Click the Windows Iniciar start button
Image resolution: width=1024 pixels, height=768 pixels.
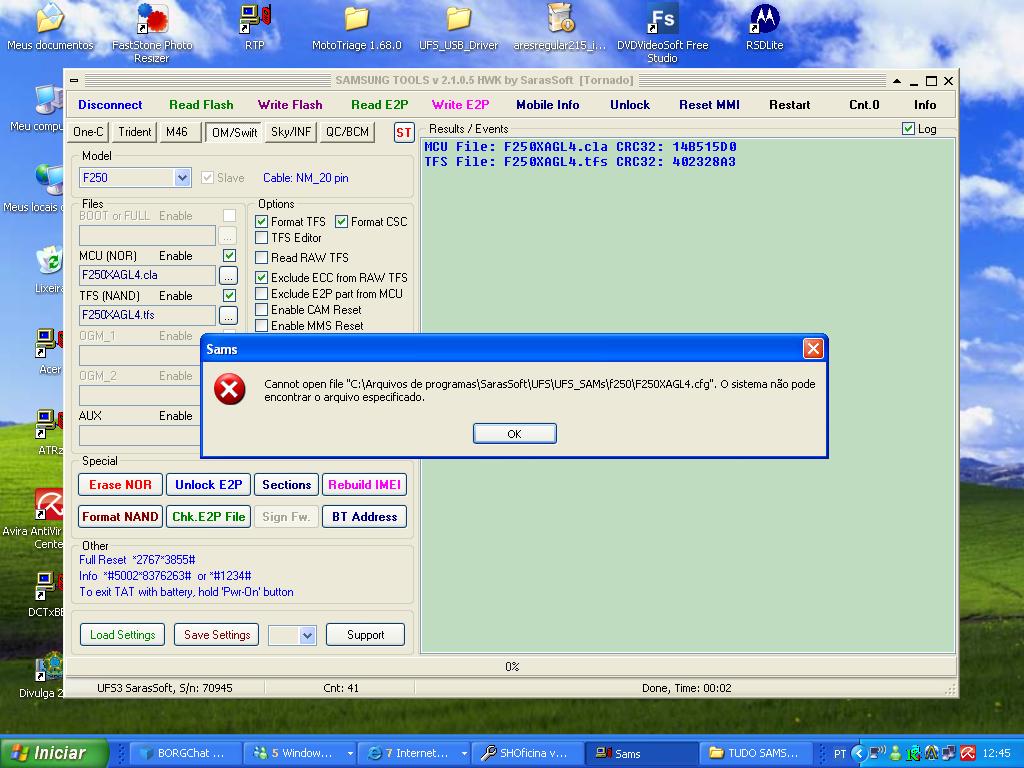(x=54, y=753)
